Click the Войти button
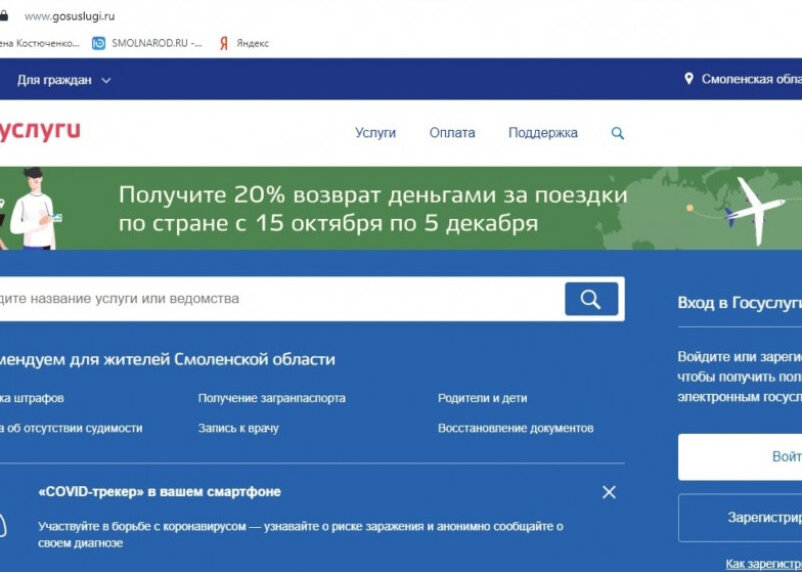This screenshot has height=572, width=802. tap(740, 457)
